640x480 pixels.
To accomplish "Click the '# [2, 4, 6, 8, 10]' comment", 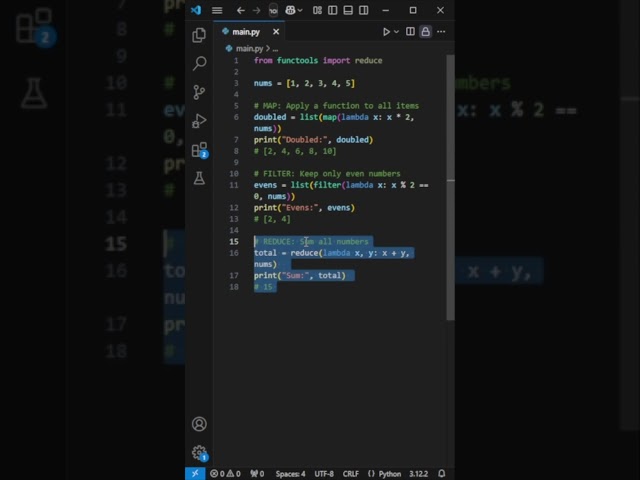I will click(295, 151).
